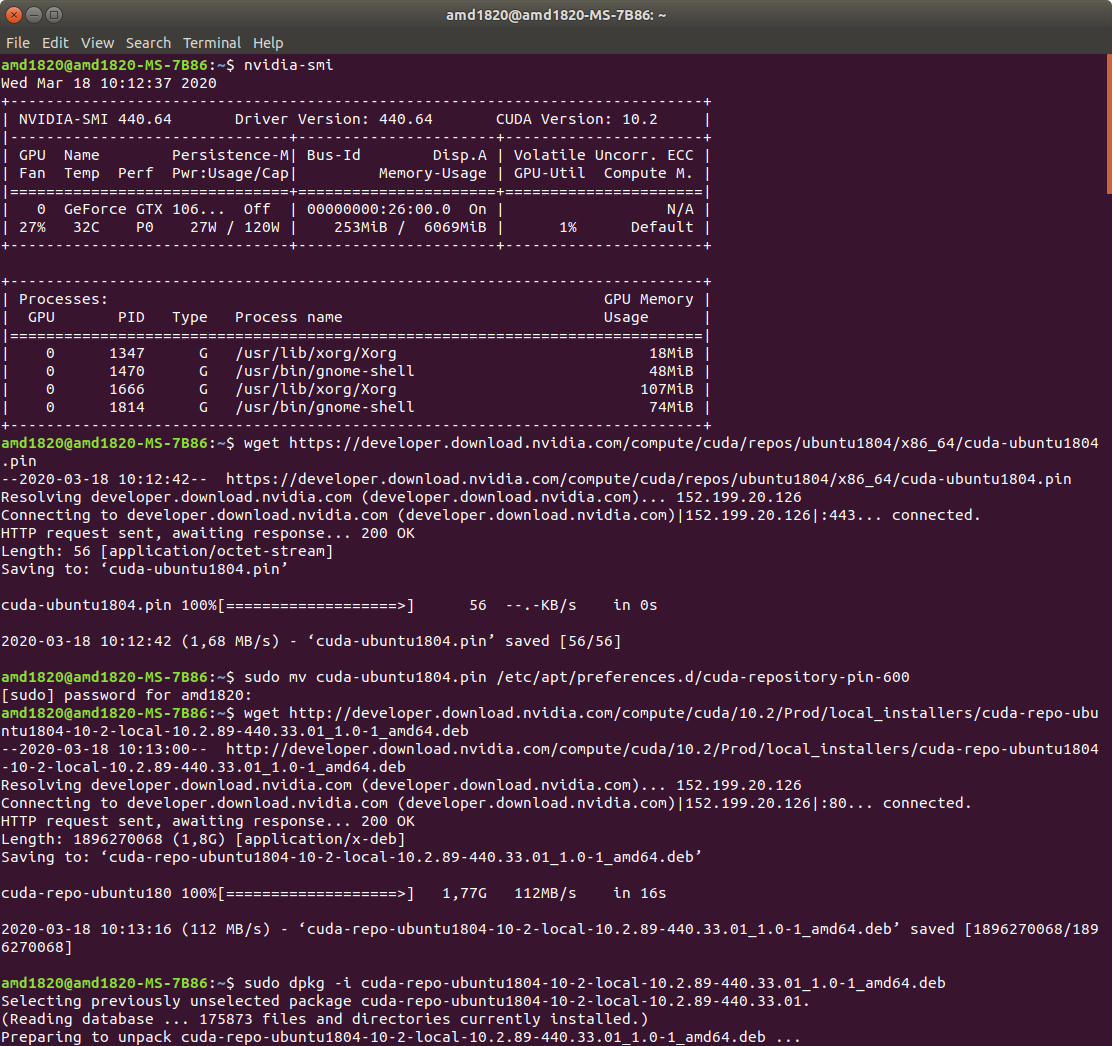Screen dimensions: 1112x1046
Task: Click '/usr/bin/gnome-shell' in the 48MiB row
Action: coord(325,371)
